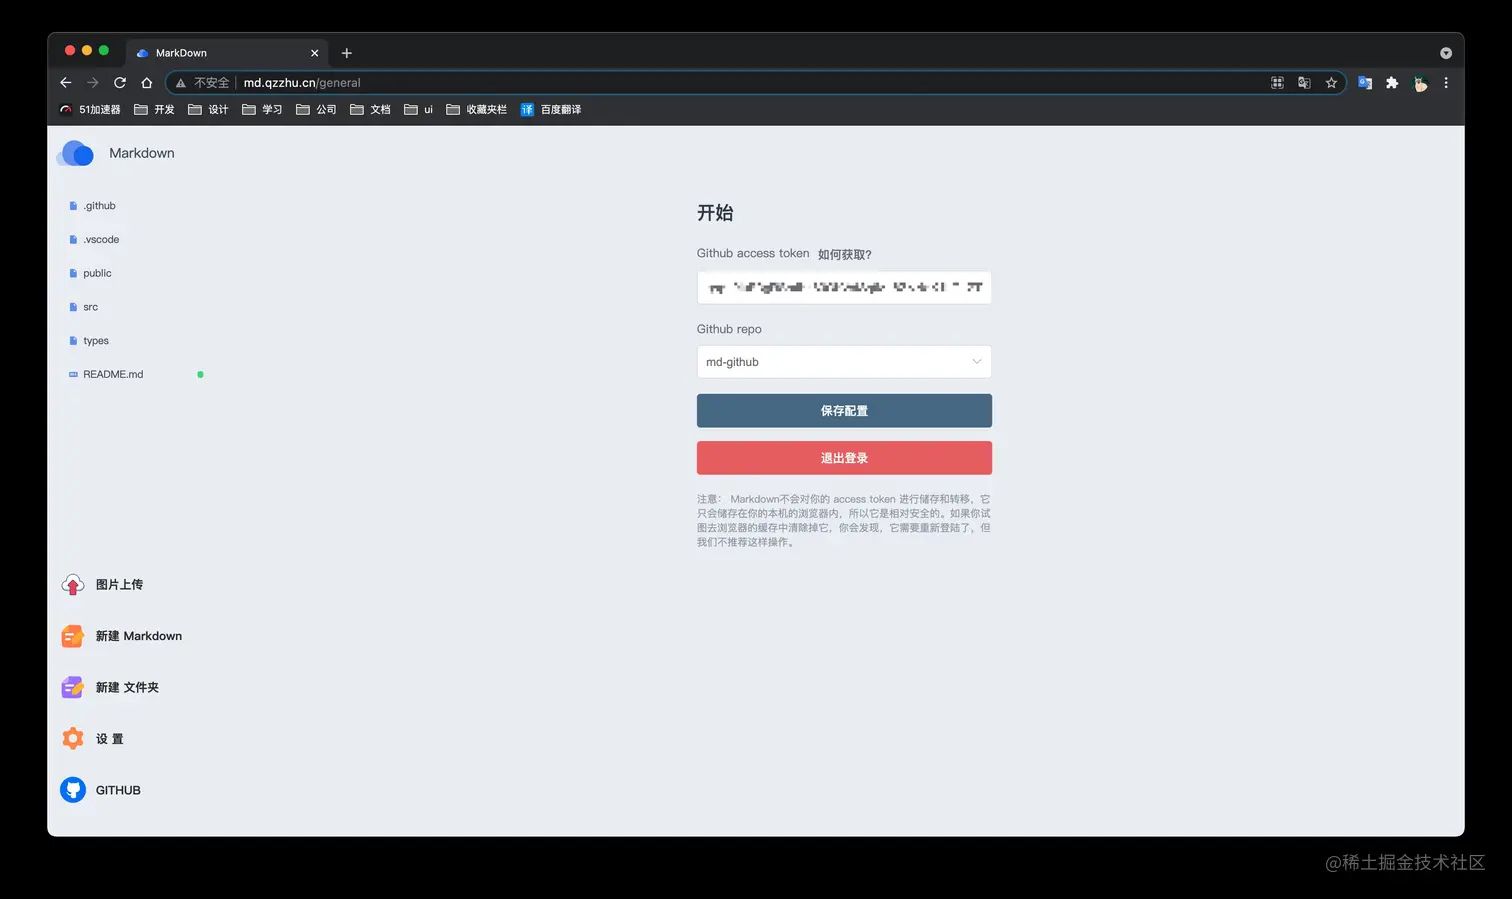Reload the page
Image resolution: width=1512 pixels, height=899 pixels.
tap(120, 83)
